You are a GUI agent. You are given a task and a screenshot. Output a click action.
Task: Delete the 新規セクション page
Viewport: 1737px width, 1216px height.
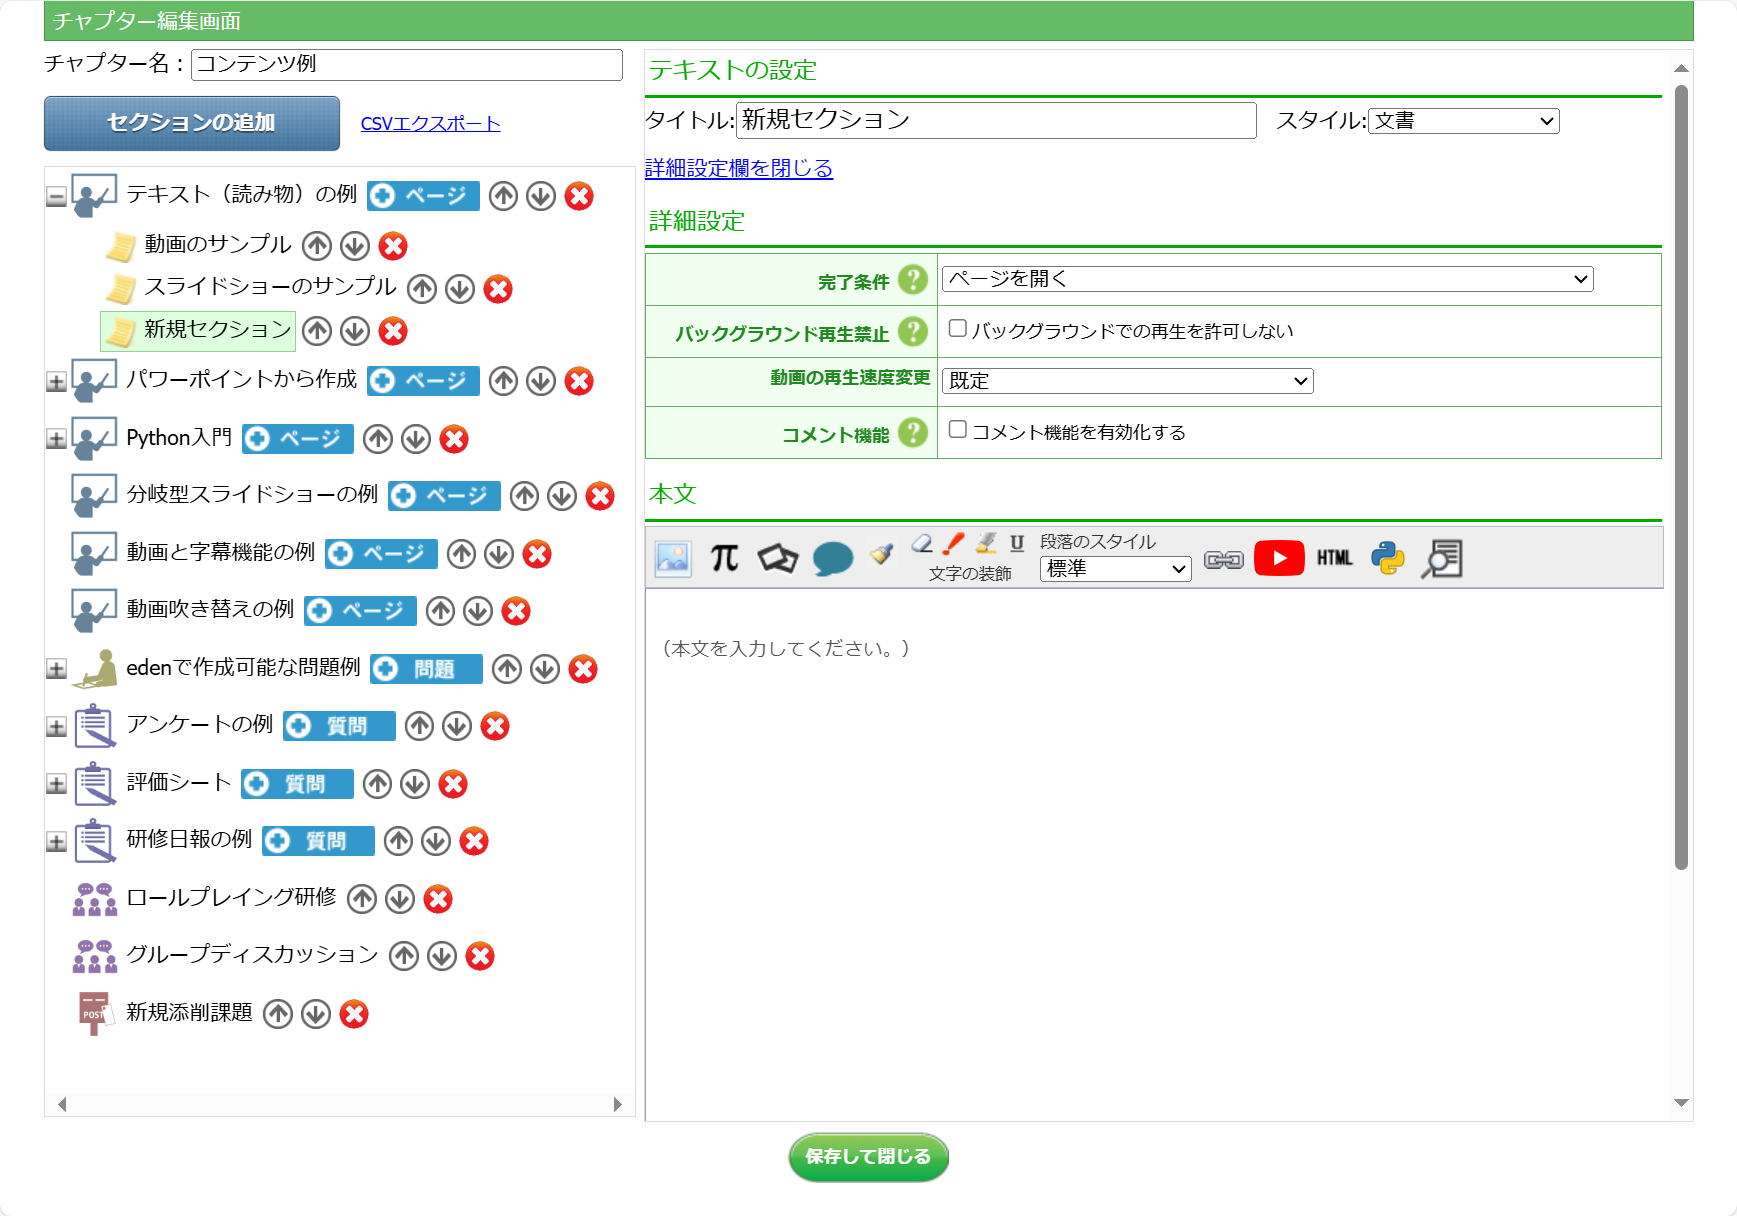coord(393,331)
